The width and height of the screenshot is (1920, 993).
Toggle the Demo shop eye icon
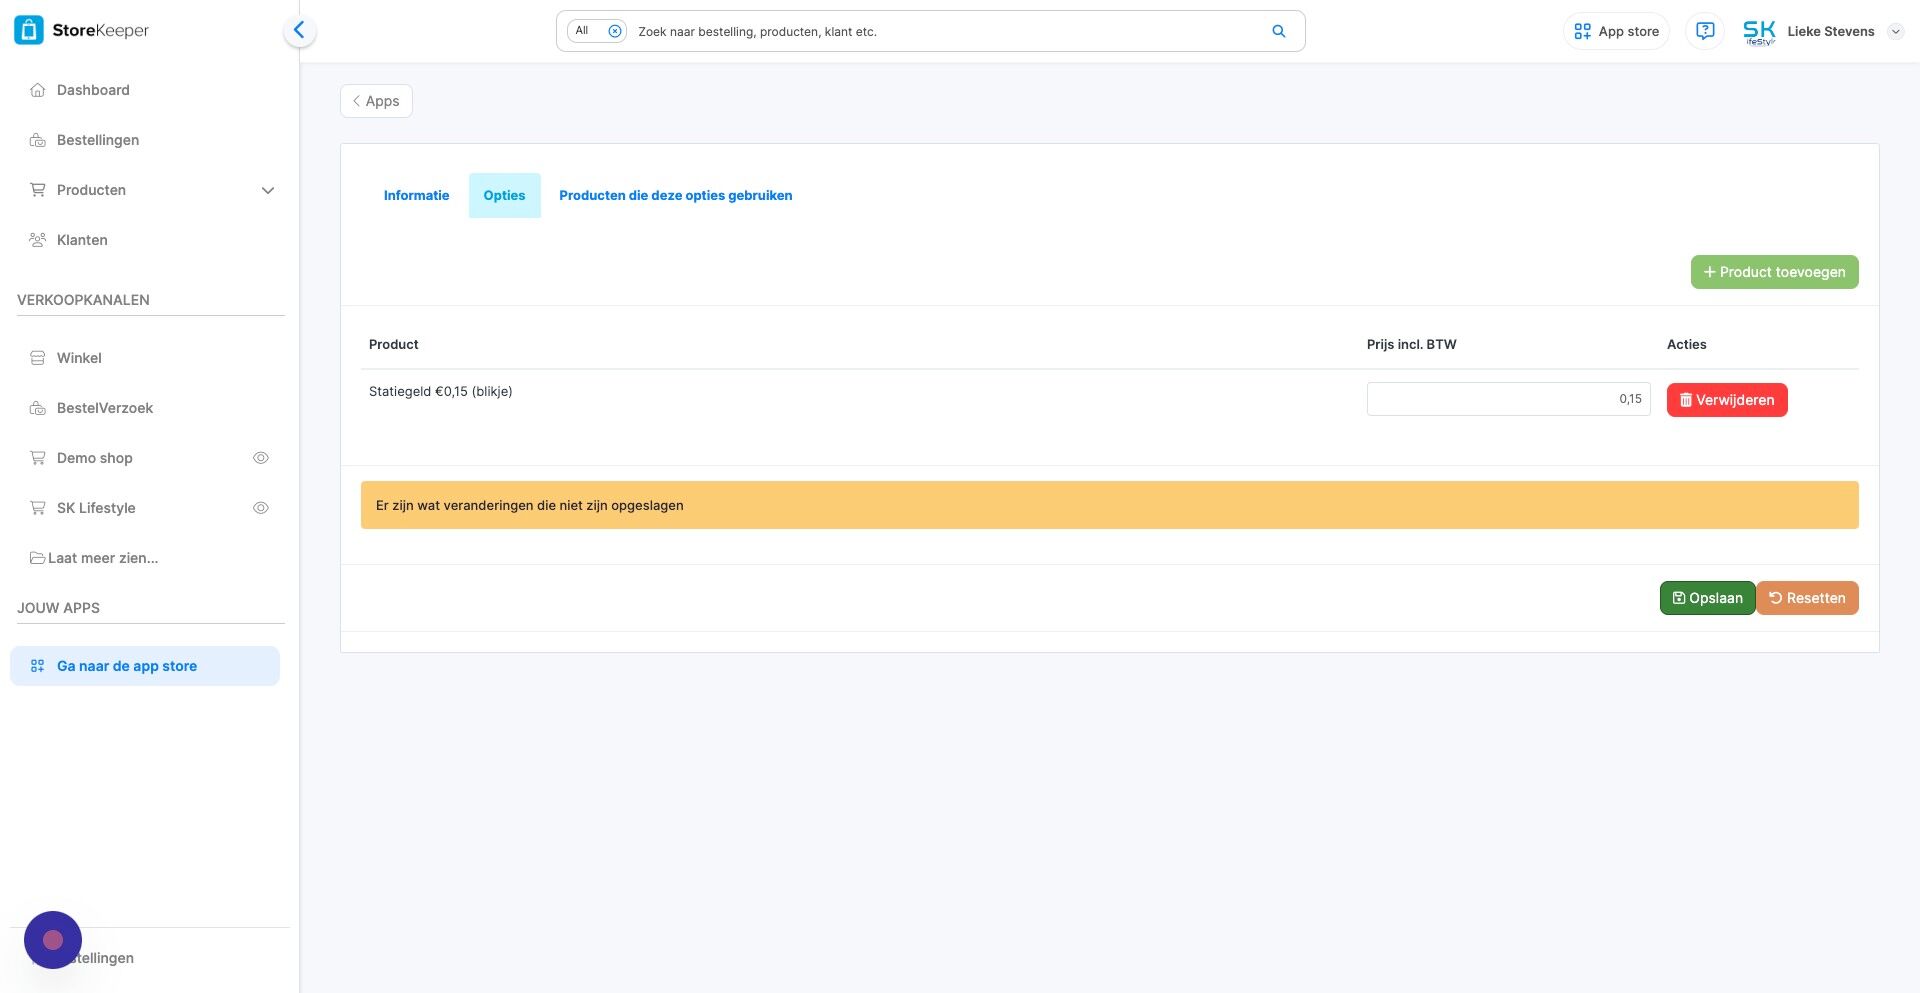261,458
